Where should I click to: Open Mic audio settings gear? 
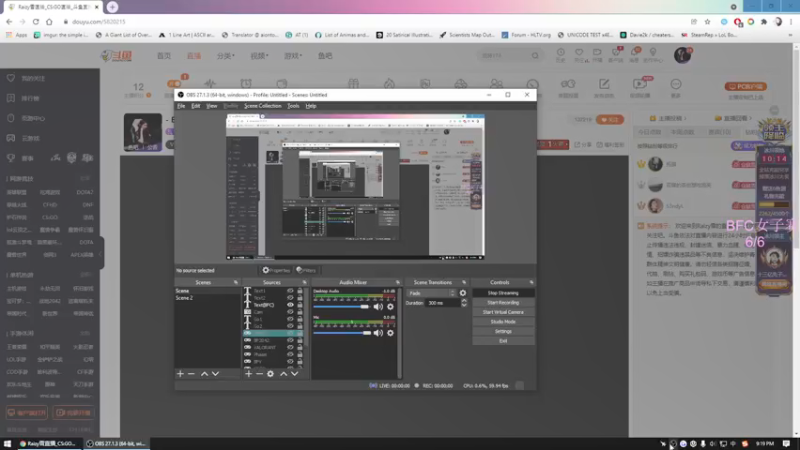coord(390,333)
